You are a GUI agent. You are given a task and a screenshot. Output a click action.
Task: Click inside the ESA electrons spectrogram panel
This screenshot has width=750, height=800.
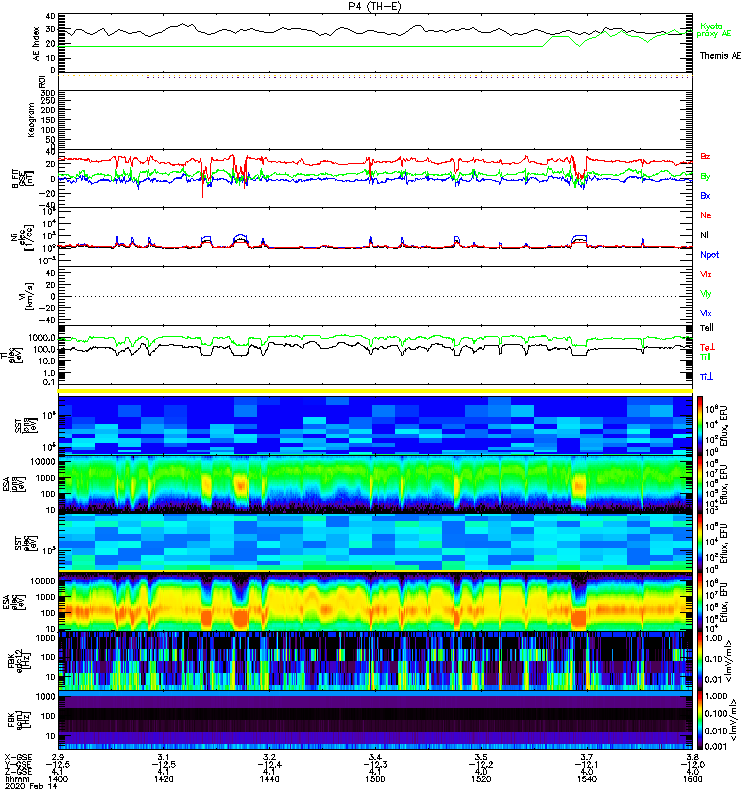click(x=375, y=602)
